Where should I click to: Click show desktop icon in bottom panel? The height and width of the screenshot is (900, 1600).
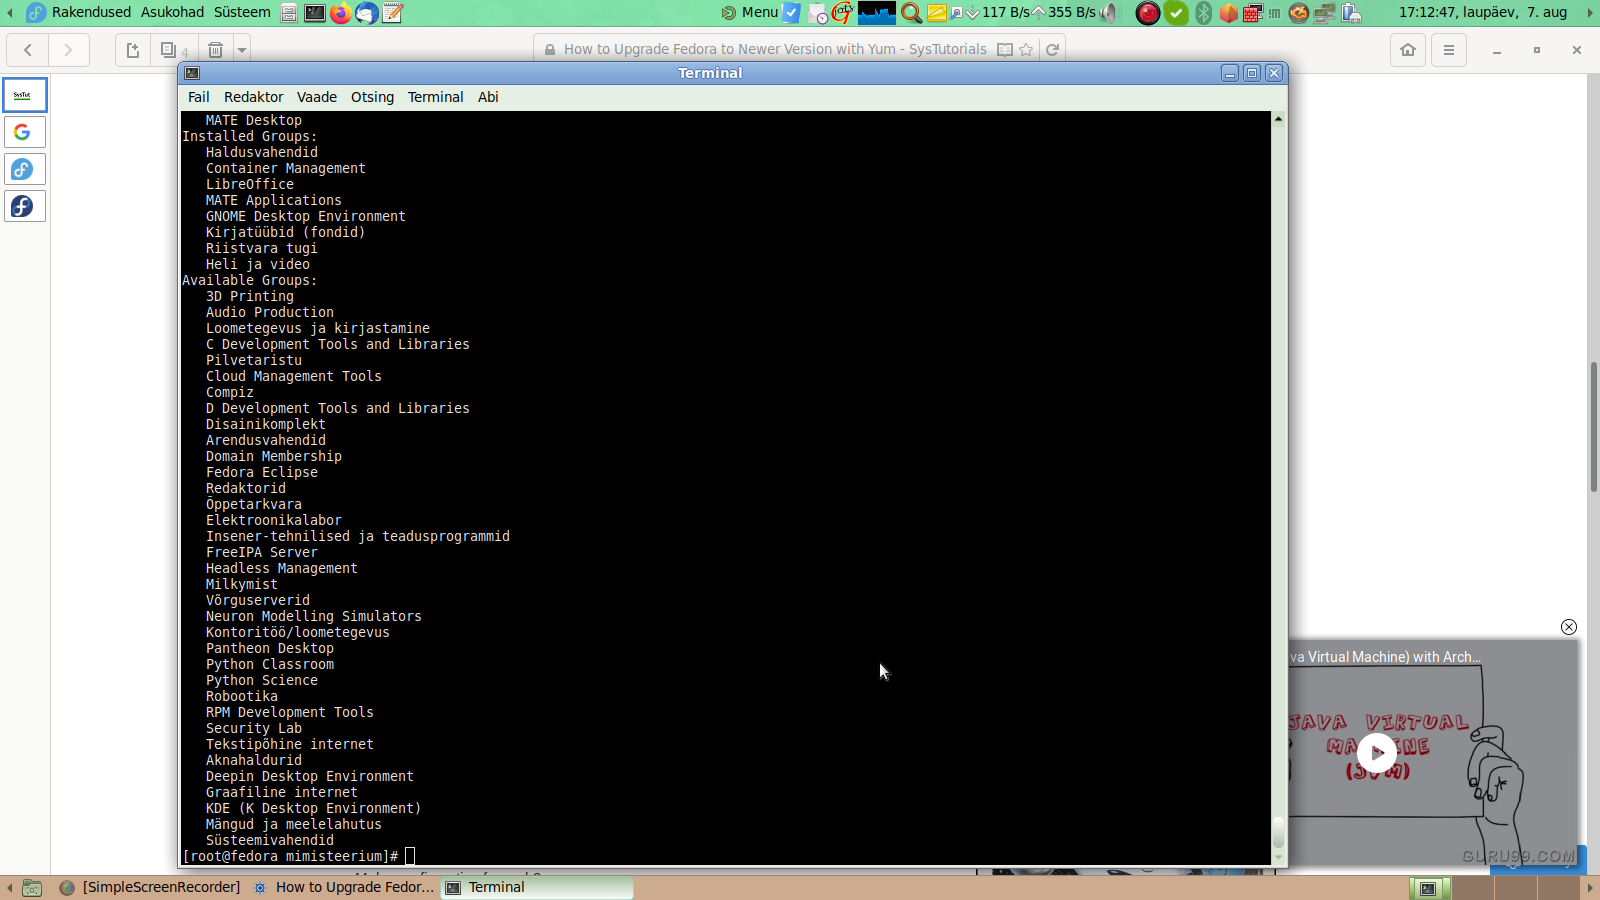(32, 887)
